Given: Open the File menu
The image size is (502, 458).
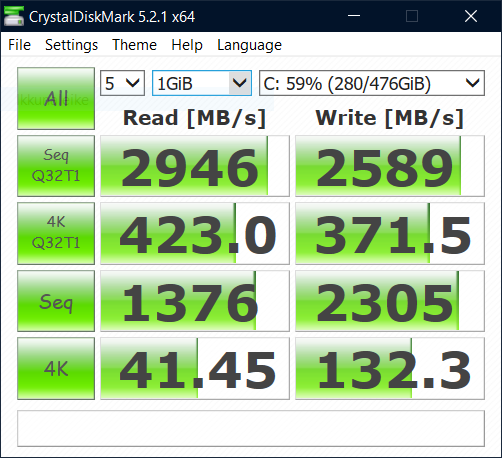Looking at the screenshot, I should (19, 45).
